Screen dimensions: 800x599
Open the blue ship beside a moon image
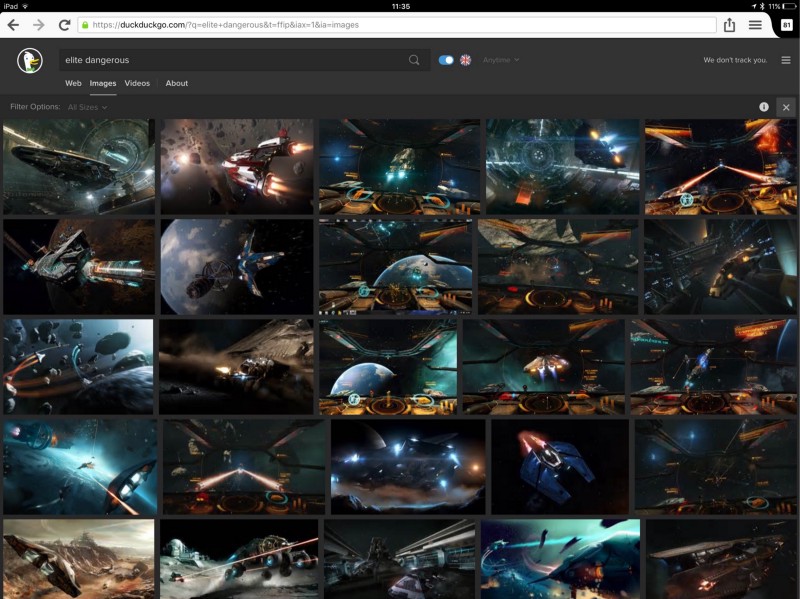pos(237,267)
